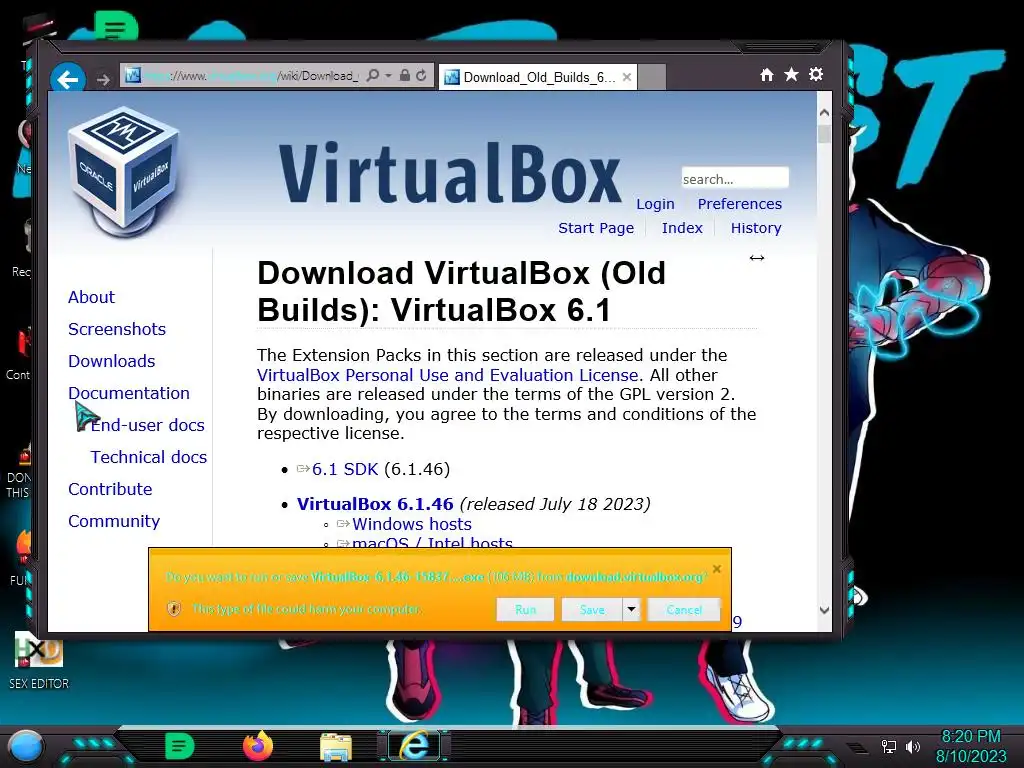Open Technical docs sidebar link
This screenshot has height=768, width=1024.
[148, 457]
